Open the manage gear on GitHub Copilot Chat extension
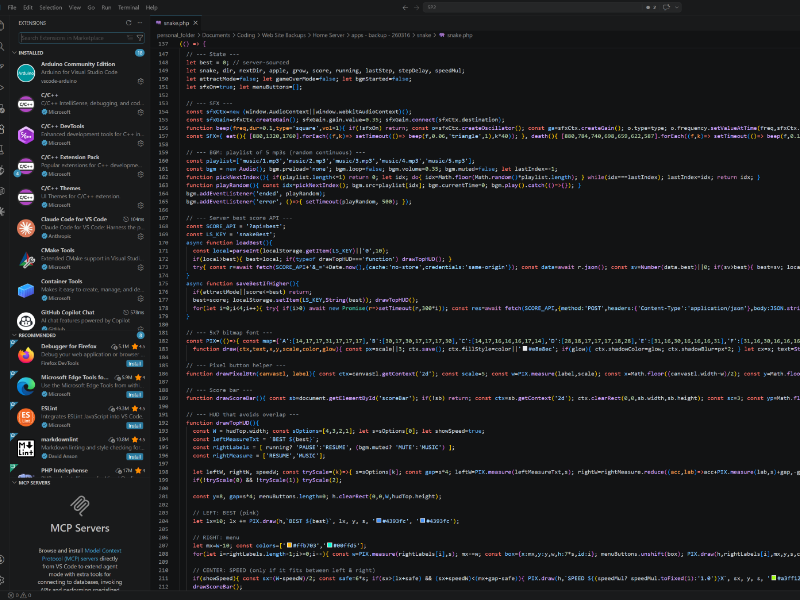The width and height of the screenshot is (800, 600). pyautogui.click(x=139, y=329)
